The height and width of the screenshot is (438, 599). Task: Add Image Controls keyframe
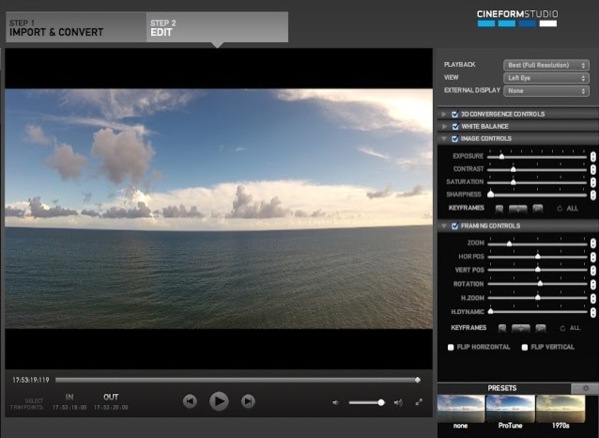518,208
